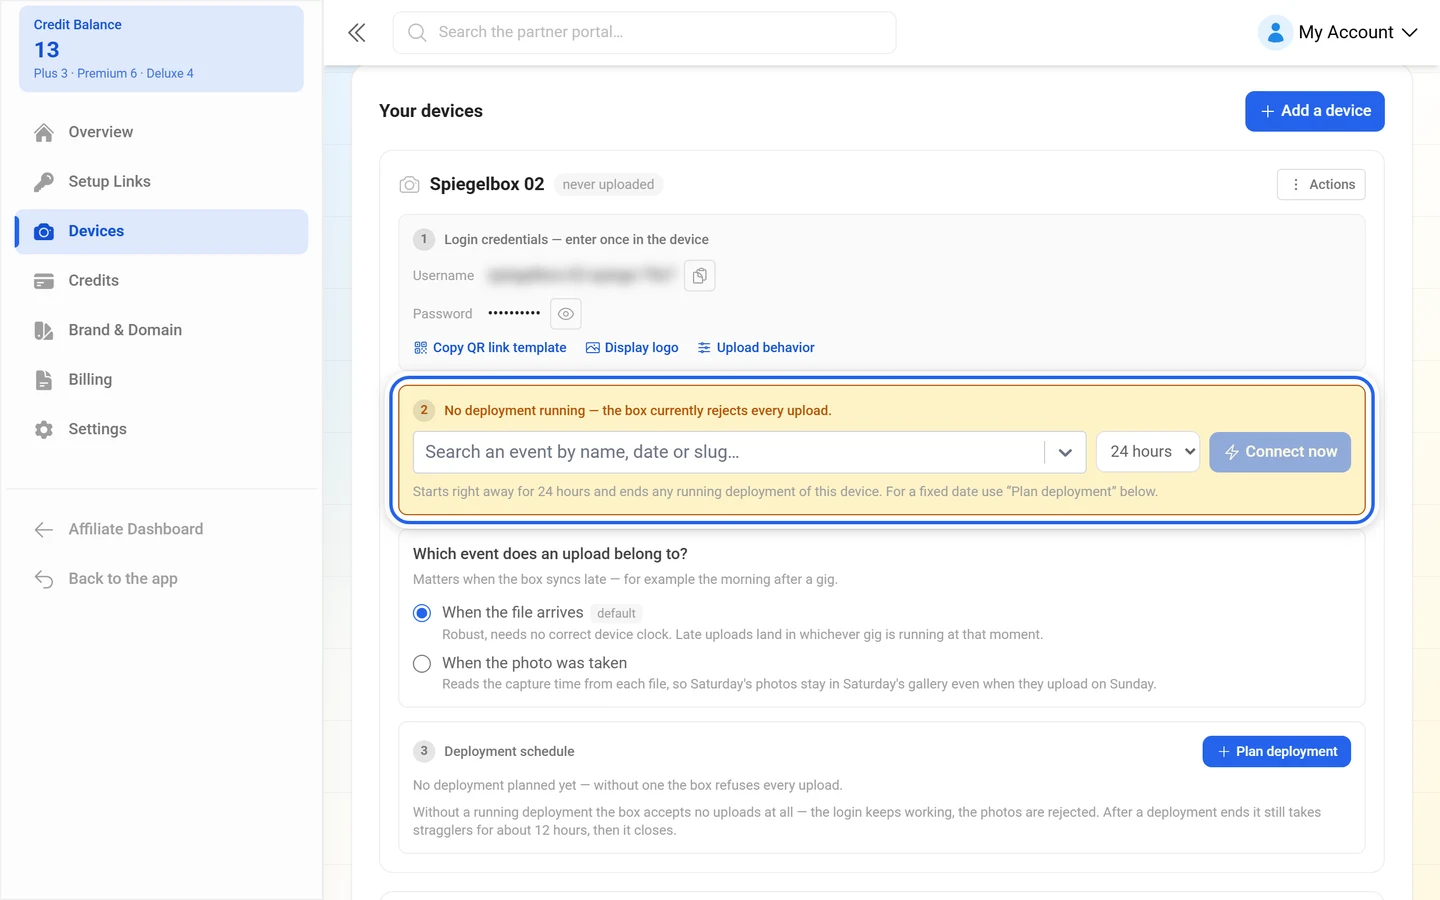The width and height of the screenshot is (1440, 900).
Task: Return via Back to the app
Action: click(x=162, y=579)
